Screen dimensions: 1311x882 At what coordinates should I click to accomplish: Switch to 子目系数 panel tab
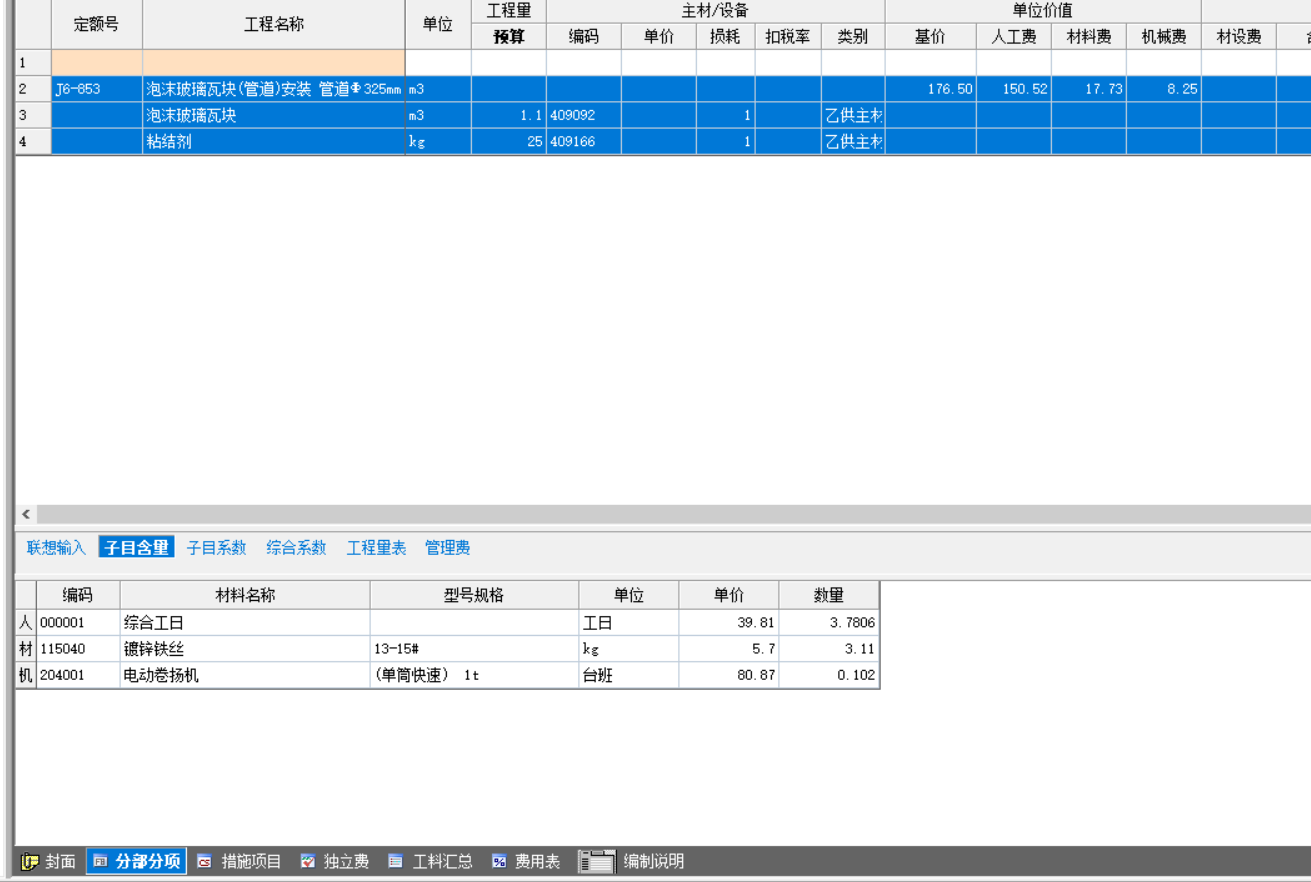pos(216,548)
